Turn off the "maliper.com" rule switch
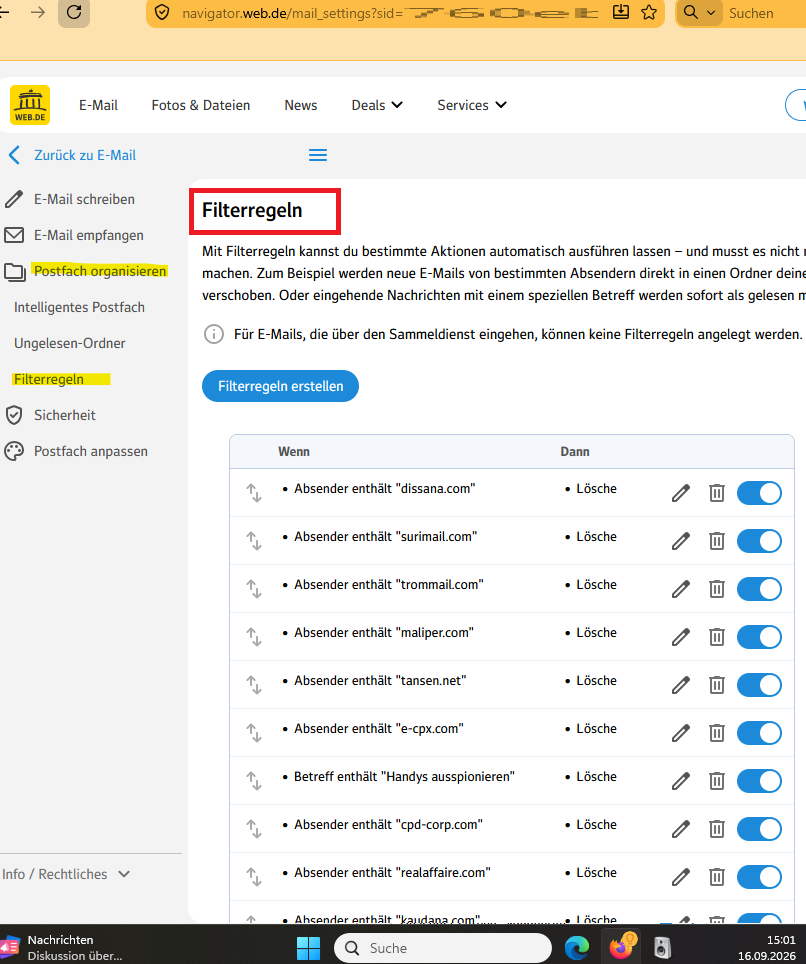This screenshot has height=964, width=806. (x=759, y=637)
